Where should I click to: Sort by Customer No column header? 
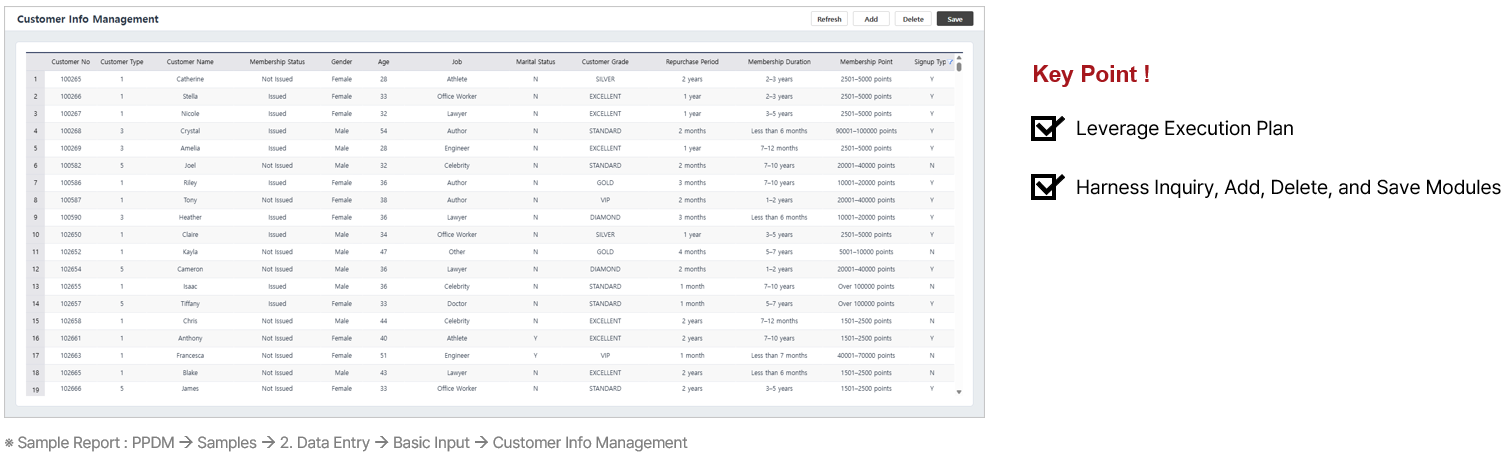coord(71,62)
